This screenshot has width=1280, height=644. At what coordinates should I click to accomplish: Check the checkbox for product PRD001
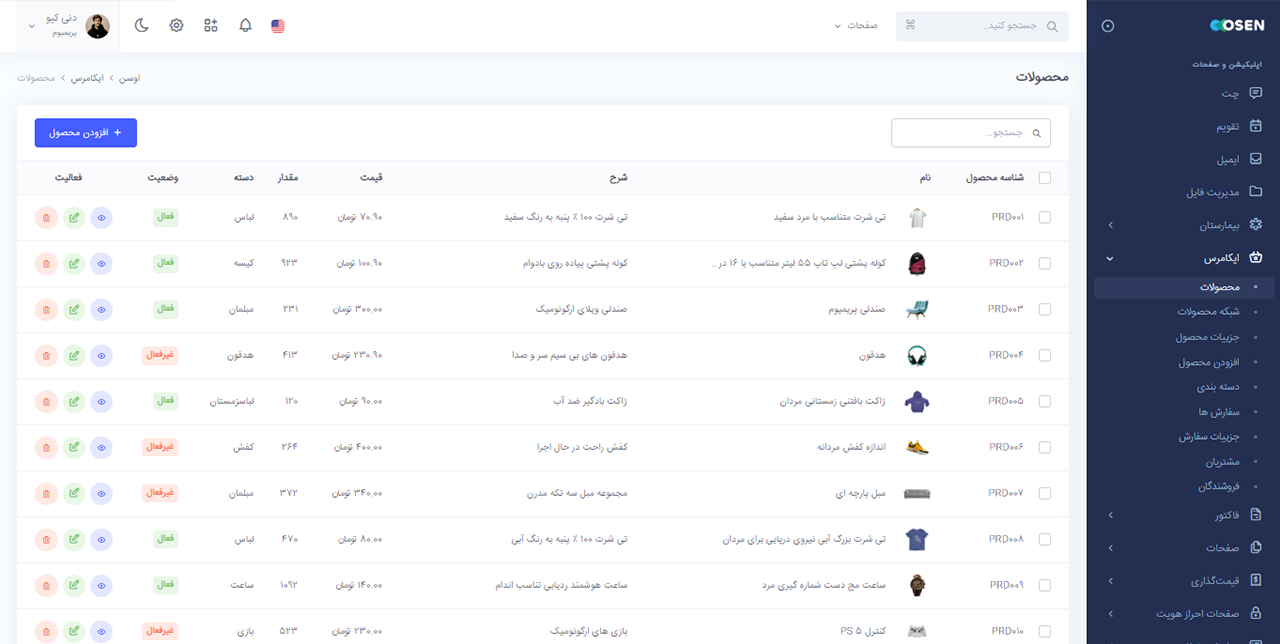tap(1044, 217)
